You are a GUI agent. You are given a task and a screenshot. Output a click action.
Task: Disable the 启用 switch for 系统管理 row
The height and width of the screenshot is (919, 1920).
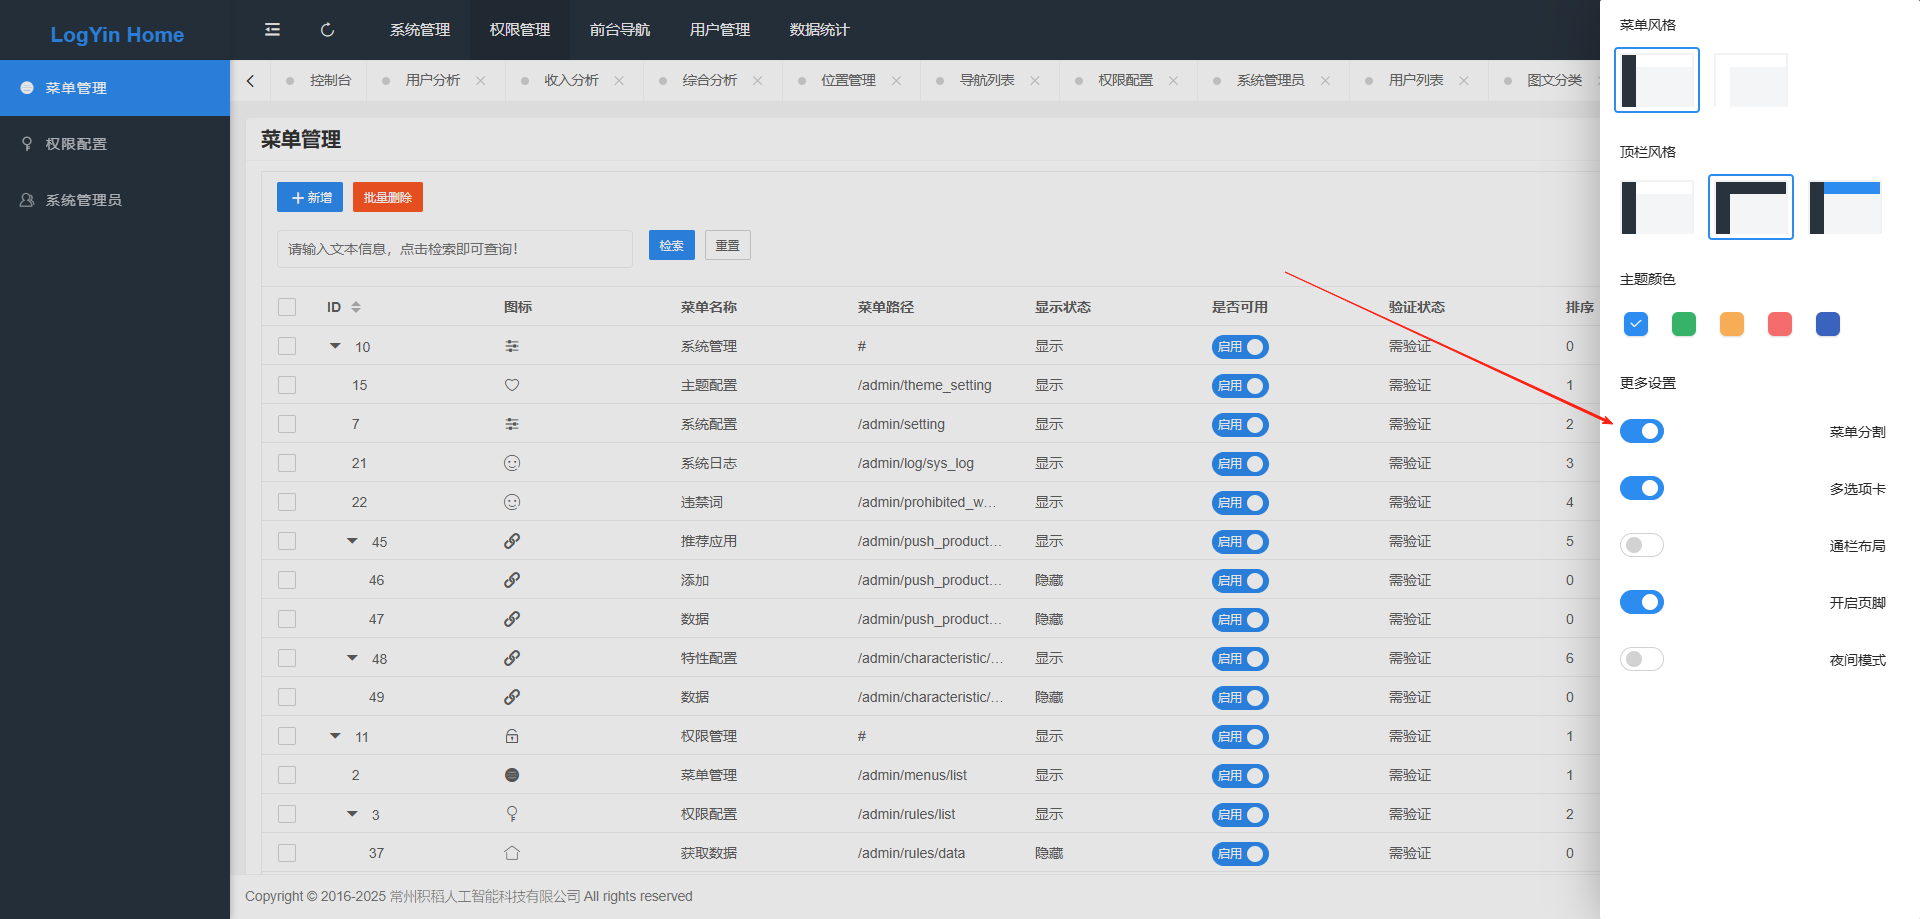point(1240,347)
